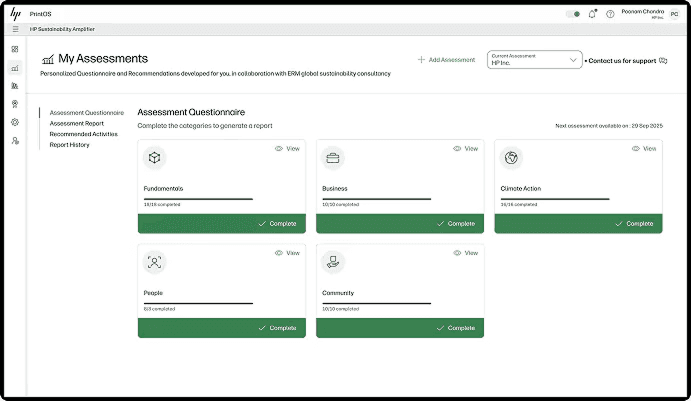Open Recommended Activities in side menu
Viewport: 691px width, 401px height.
pyautogui.click(x=84, y=134)
